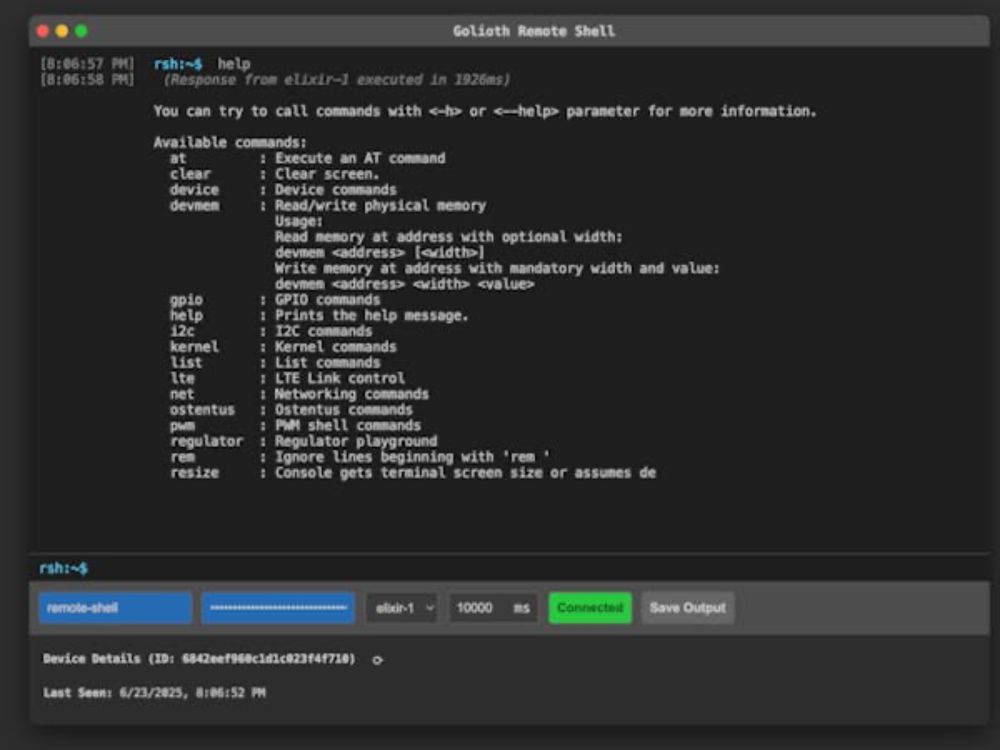The image size is (1000, 750).
Task: Click the red close window button
Action: [43, 31]
